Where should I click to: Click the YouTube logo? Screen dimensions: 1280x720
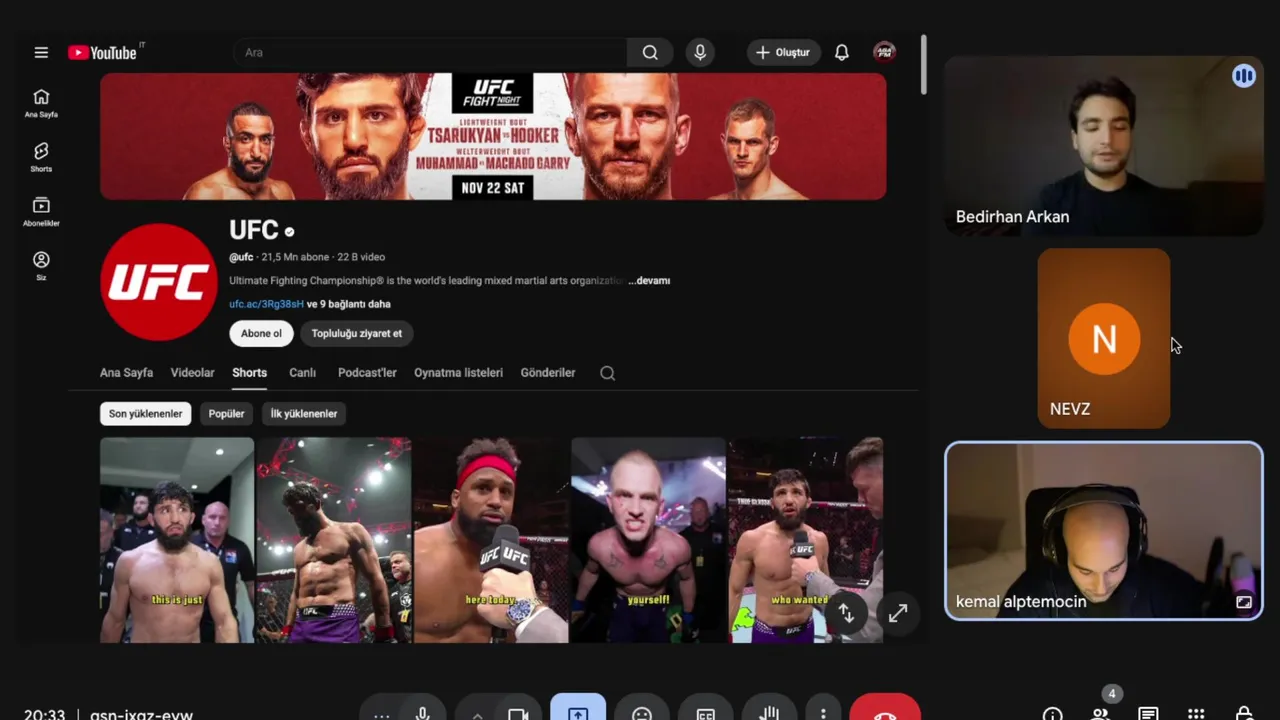[x=102, y=52]
